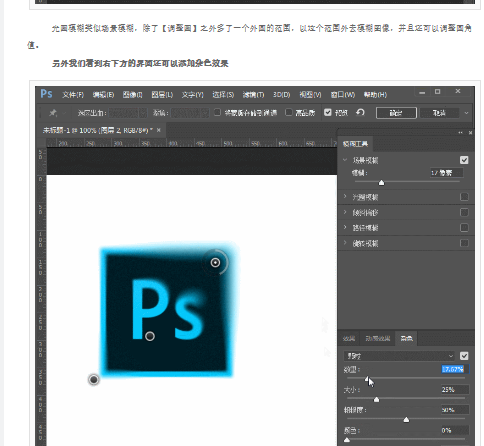Click the noise 大小 size slider handle
The width and height of the screenshot is (484, 446).
click(x=376, y=399)
